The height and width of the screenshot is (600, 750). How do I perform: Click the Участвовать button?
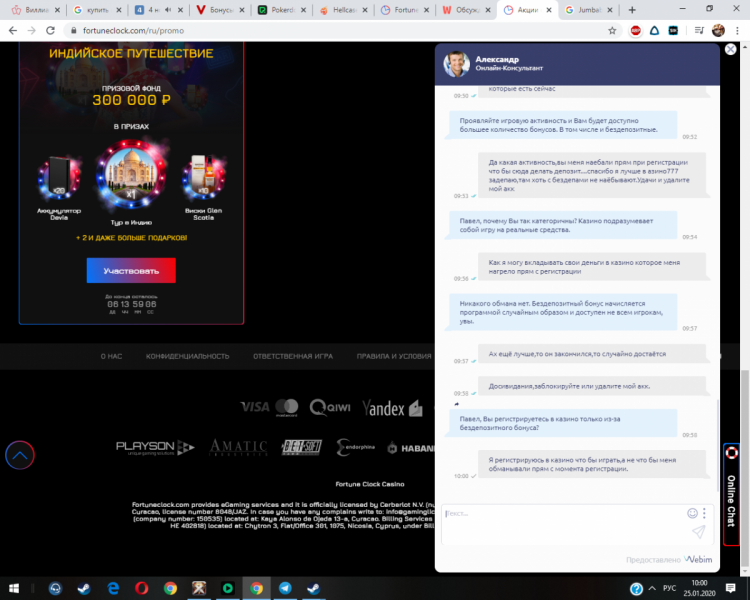point(131,270)
